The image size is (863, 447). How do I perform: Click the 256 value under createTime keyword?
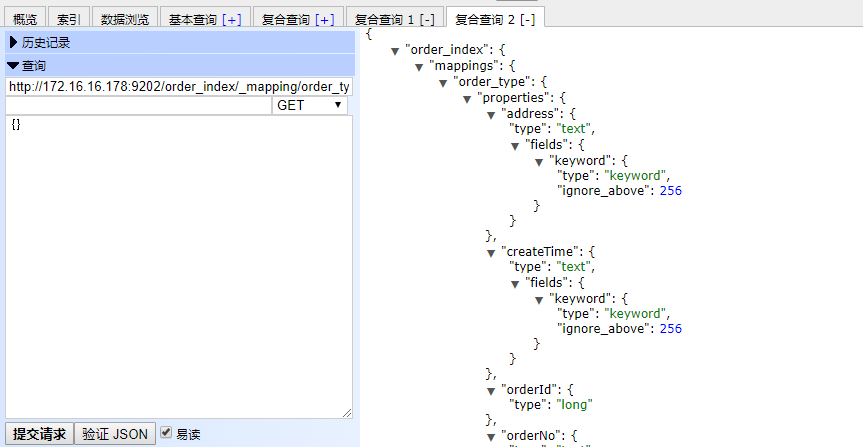pos(670,329)
